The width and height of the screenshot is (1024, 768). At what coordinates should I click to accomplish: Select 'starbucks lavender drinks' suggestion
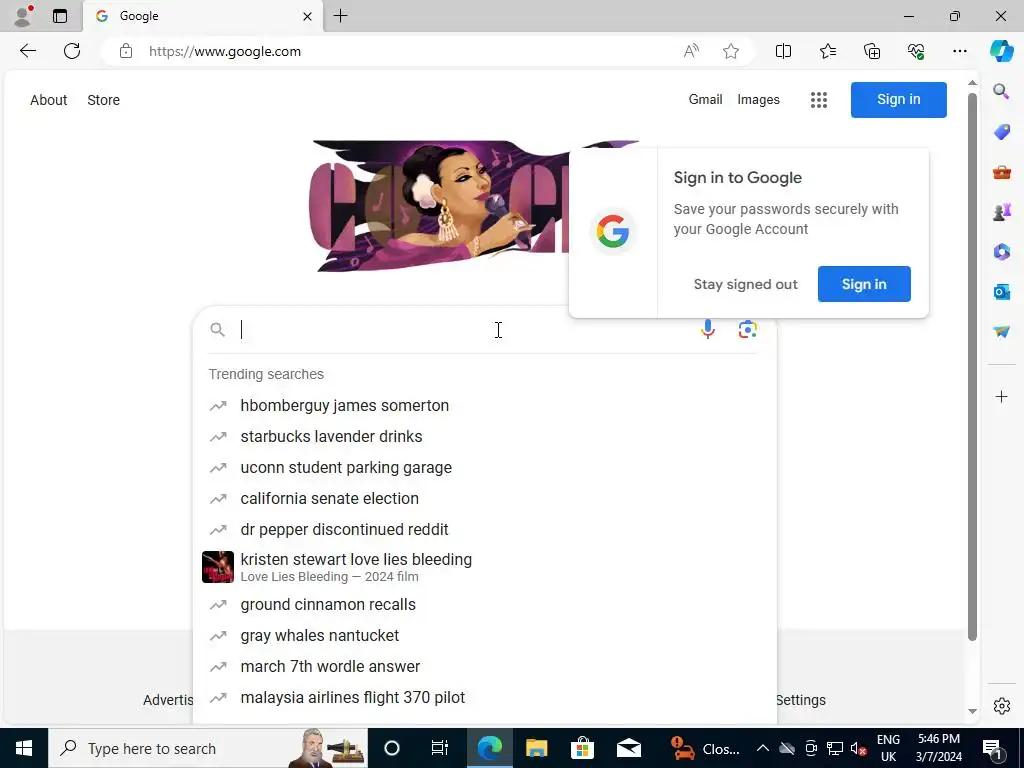pyautogui.click(x=485, y=436)
